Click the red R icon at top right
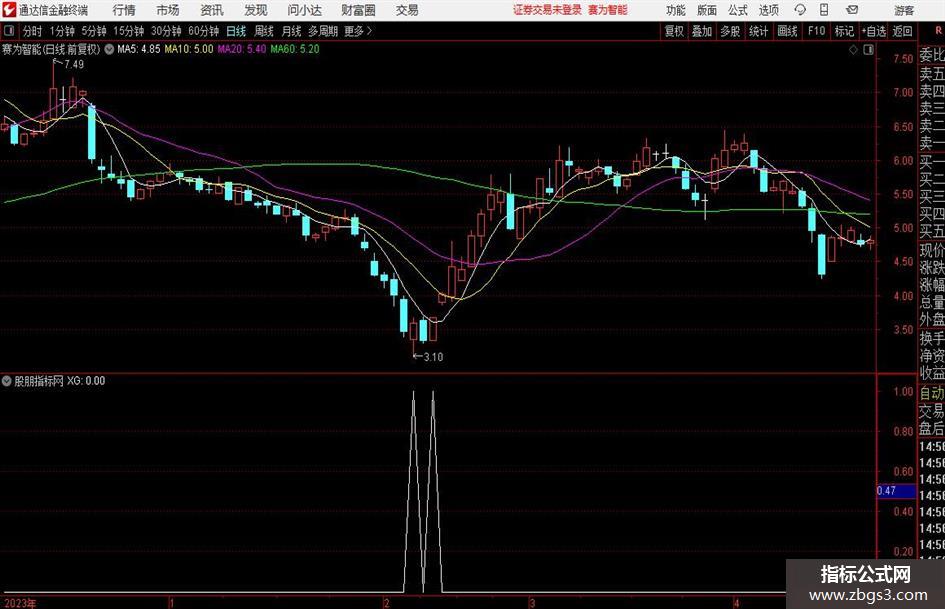 coord(938,31)
